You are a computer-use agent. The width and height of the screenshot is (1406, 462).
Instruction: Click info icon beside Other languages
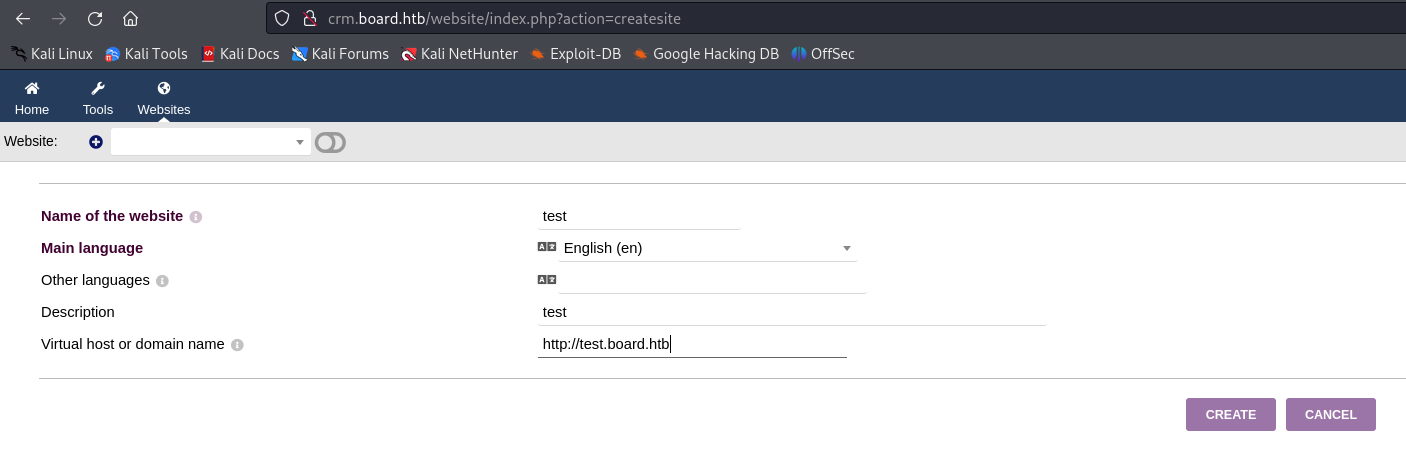pyautogui.click(x=162, y=281)
